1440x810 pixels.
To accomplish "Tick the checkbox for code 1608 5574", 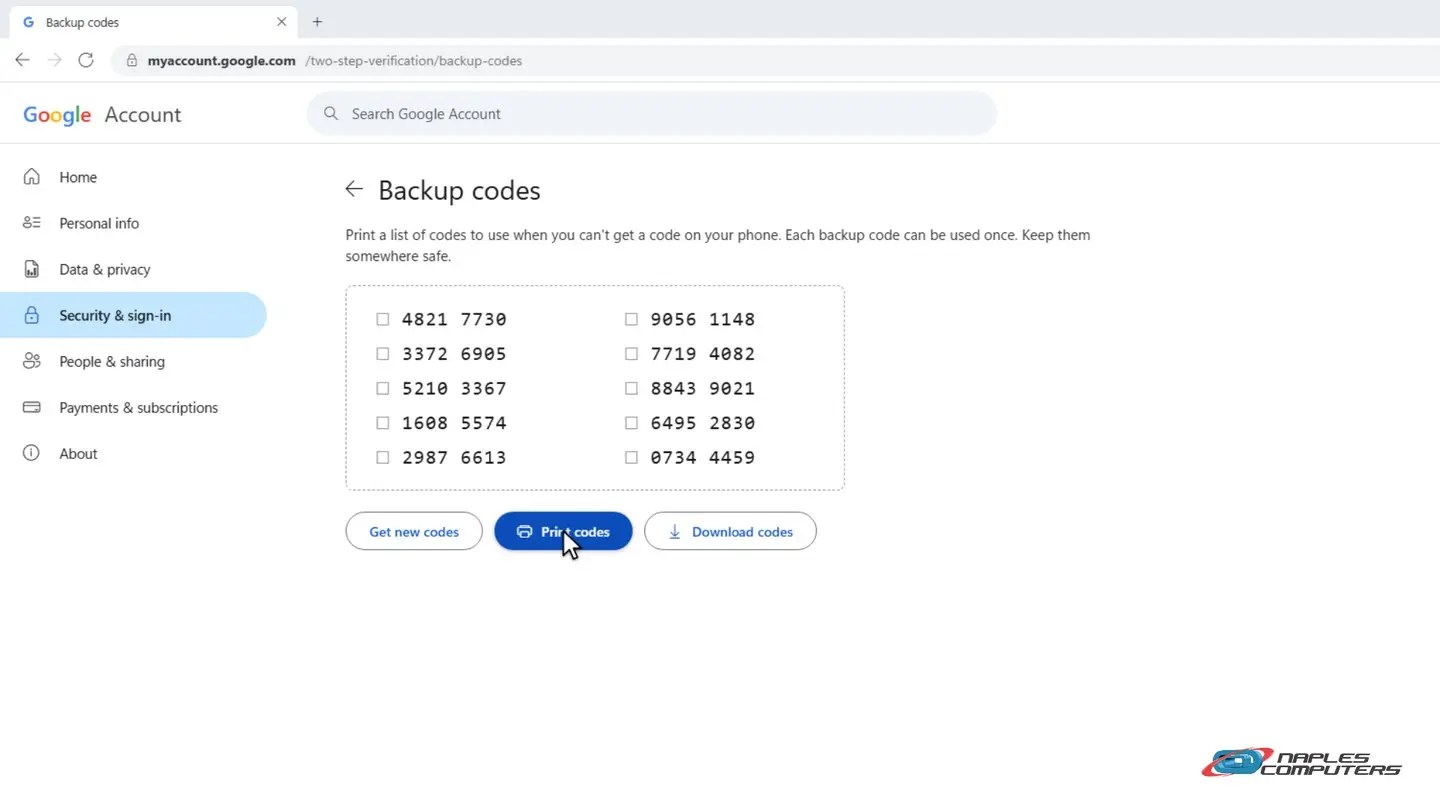I will 382,423.
